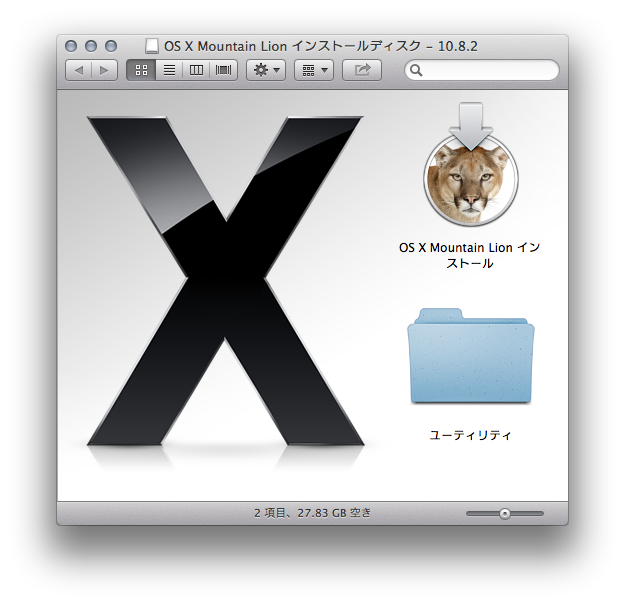Image resolution: width=625 pixels, height=604 pixels.
Task: Click the Share toolbar button
Action: (362, 71)
